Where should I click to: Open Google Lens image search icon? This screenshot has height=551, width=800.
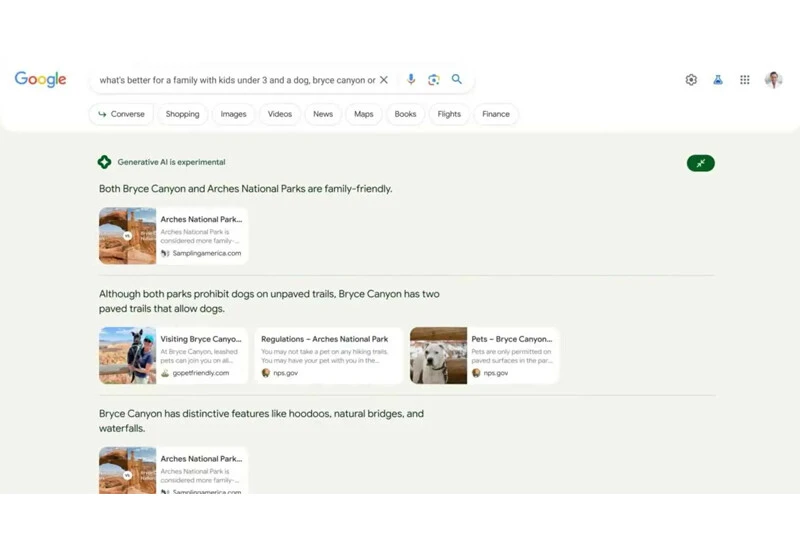tap(434, 80)
